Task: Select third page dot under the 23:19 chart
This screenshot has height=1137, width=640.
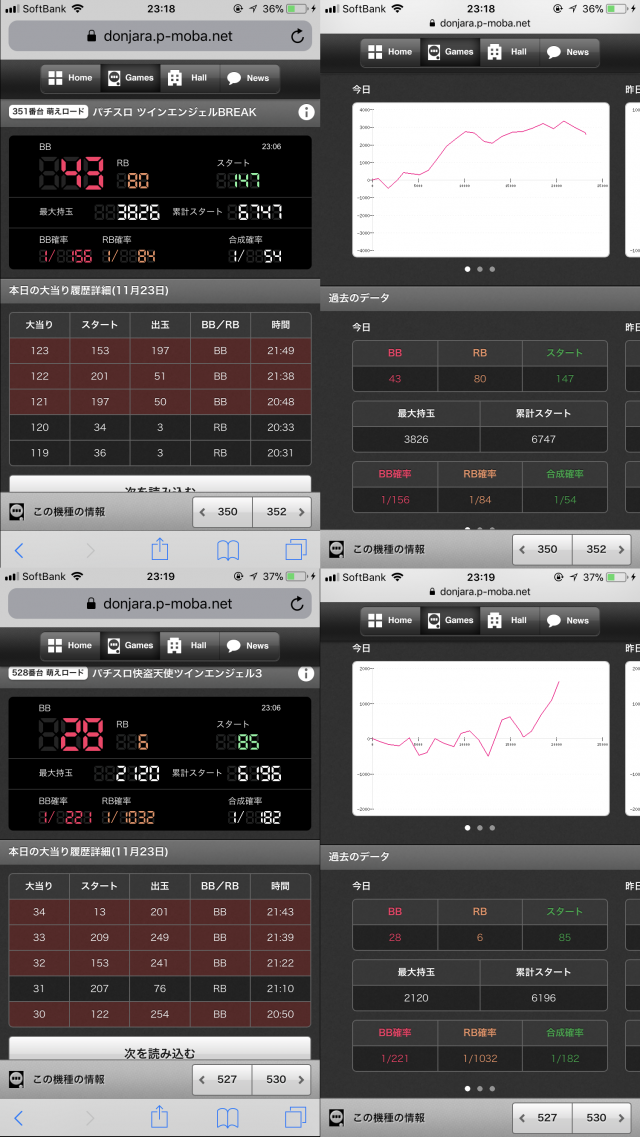Action: coord(493,828)
